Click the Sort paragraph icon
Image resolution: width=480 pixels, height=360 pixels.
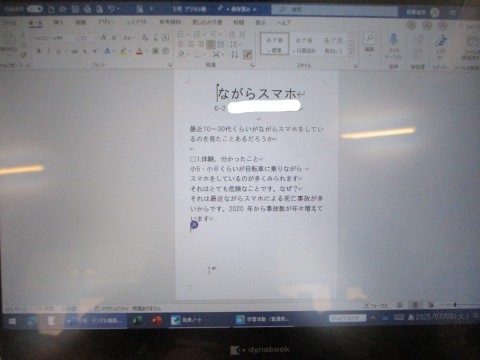tap(235, 54)
